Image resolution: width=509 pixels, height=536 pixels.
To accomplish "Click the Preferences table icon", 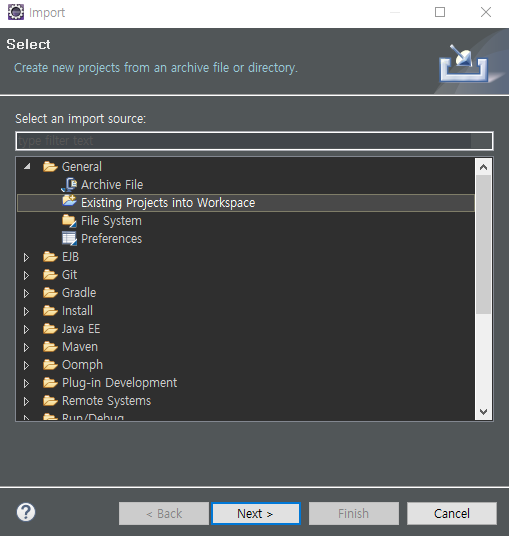I will click(x=69, y=239).
